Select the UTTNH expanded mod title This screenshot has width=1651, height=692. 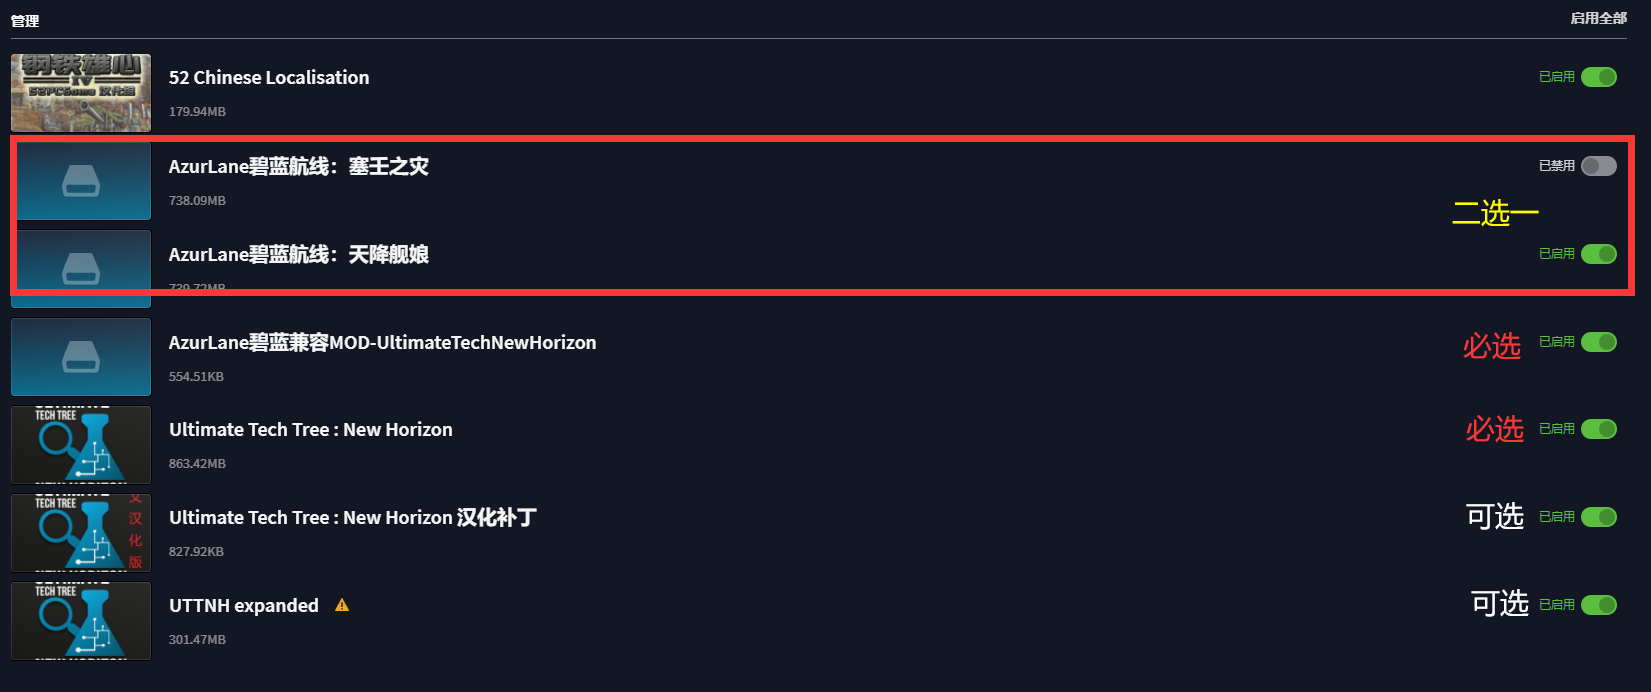pyautogui.click(x=244, y=606)
